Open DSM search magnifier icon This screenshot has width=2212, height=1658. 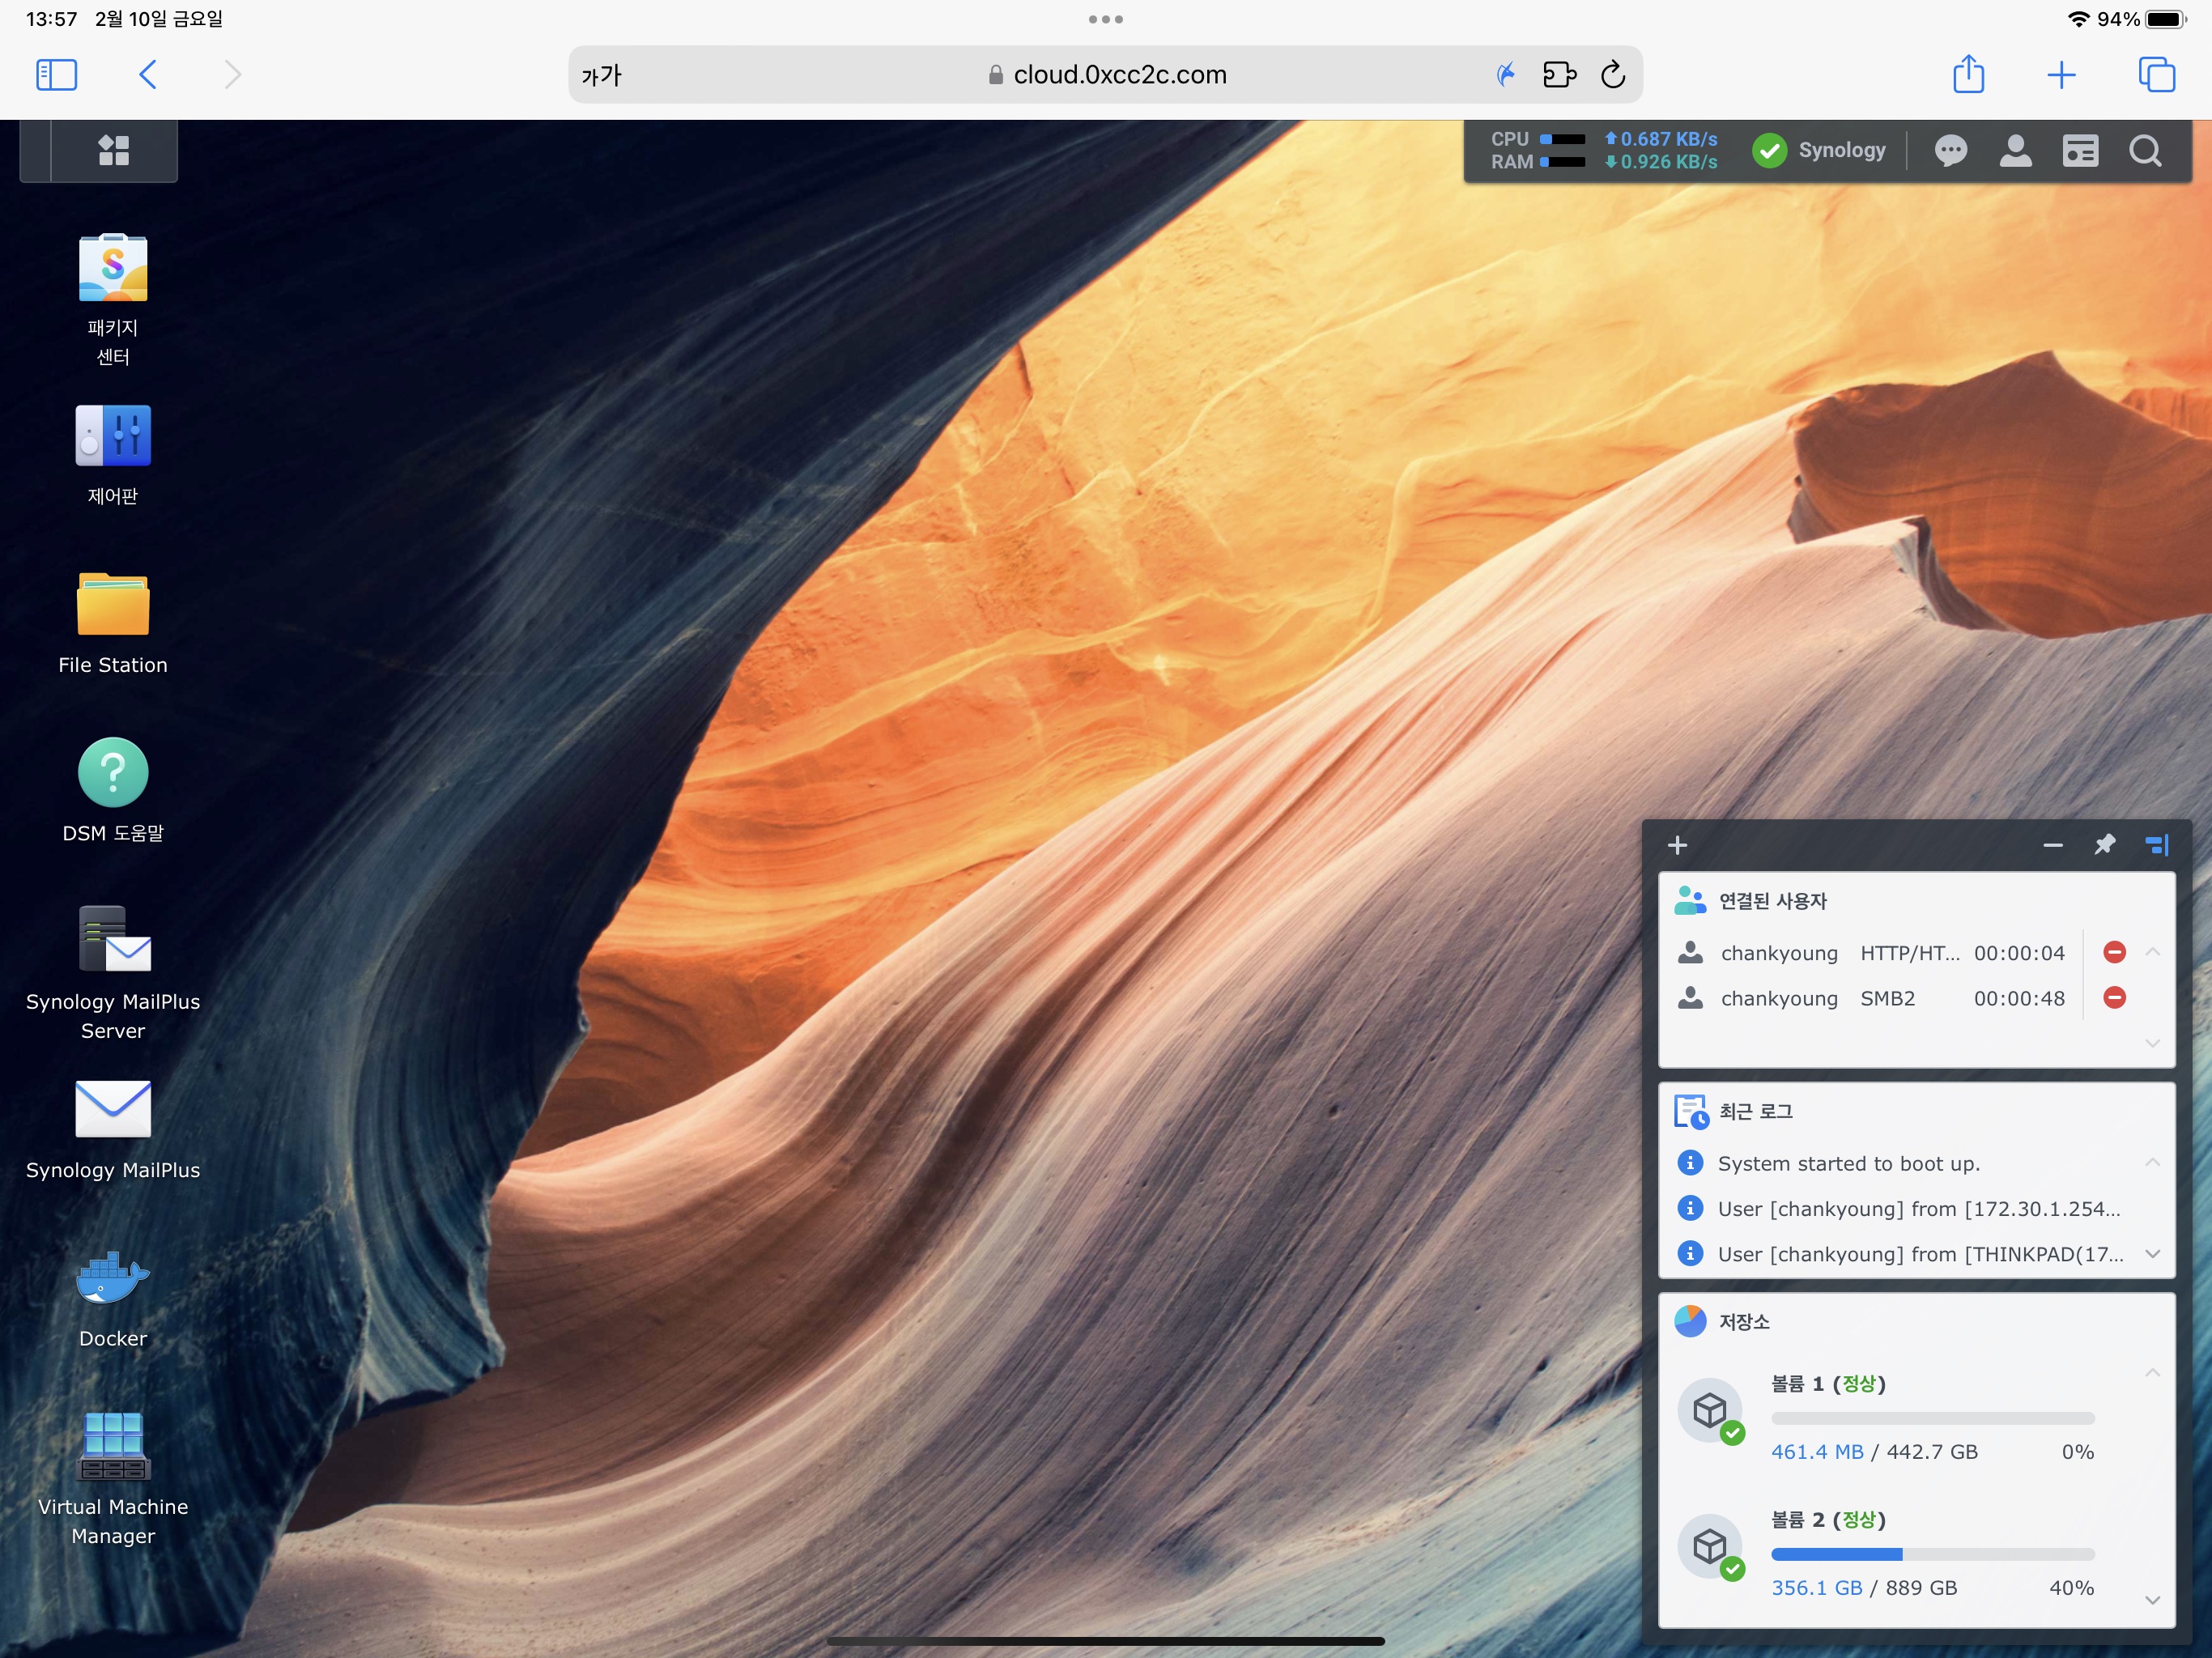(2145, 151)
